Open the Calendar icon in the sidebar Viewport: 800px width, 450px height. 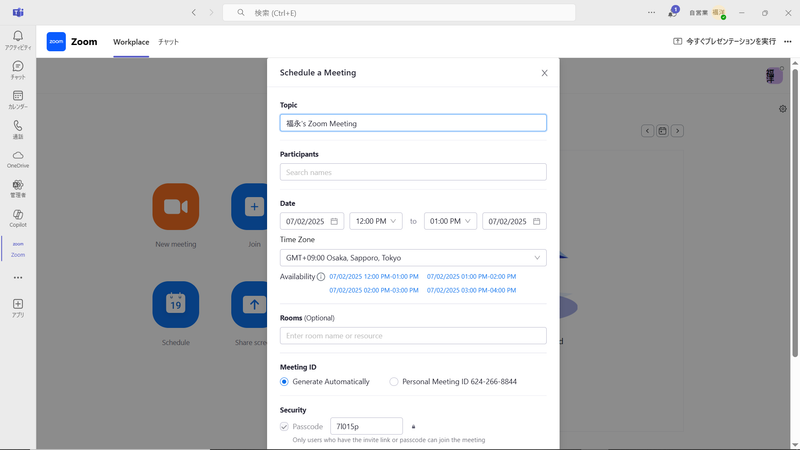[18, 99]
